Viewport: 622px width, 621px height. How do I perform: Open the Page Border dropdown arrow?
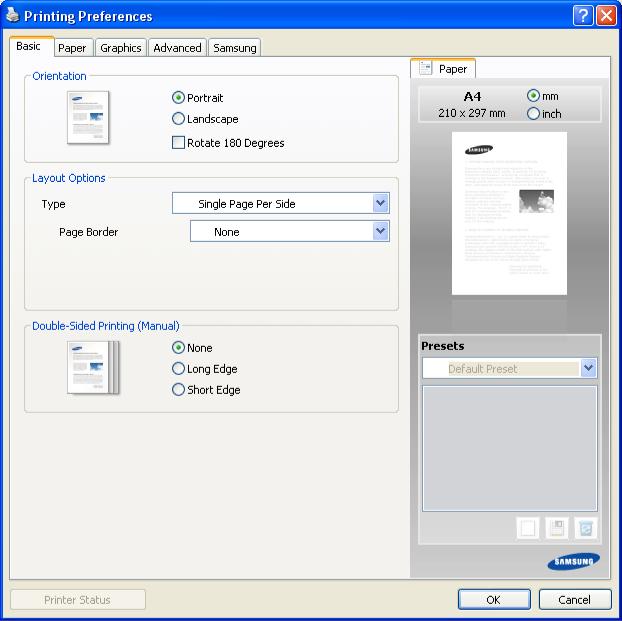pyautogui.click(x=380, y=231)
